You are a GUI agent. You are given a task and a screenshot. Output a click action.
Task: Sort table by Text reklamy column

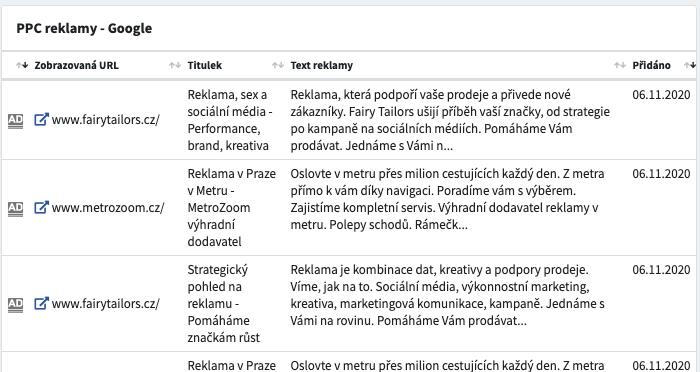pyautogui.click(x=321, y=65)
